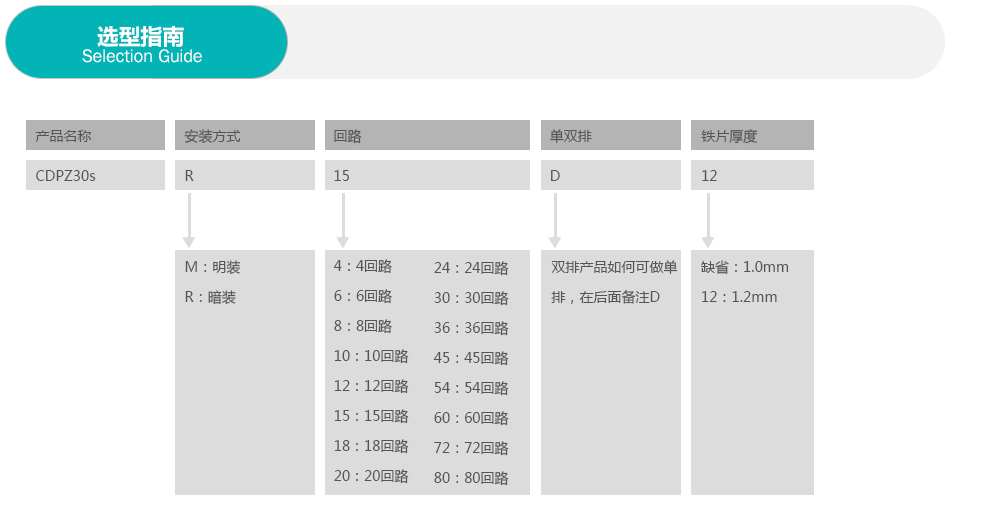Screen dimensions: 990x532
Task: Click the CDPZ30s product name field
Action: (x=95, y=175)
